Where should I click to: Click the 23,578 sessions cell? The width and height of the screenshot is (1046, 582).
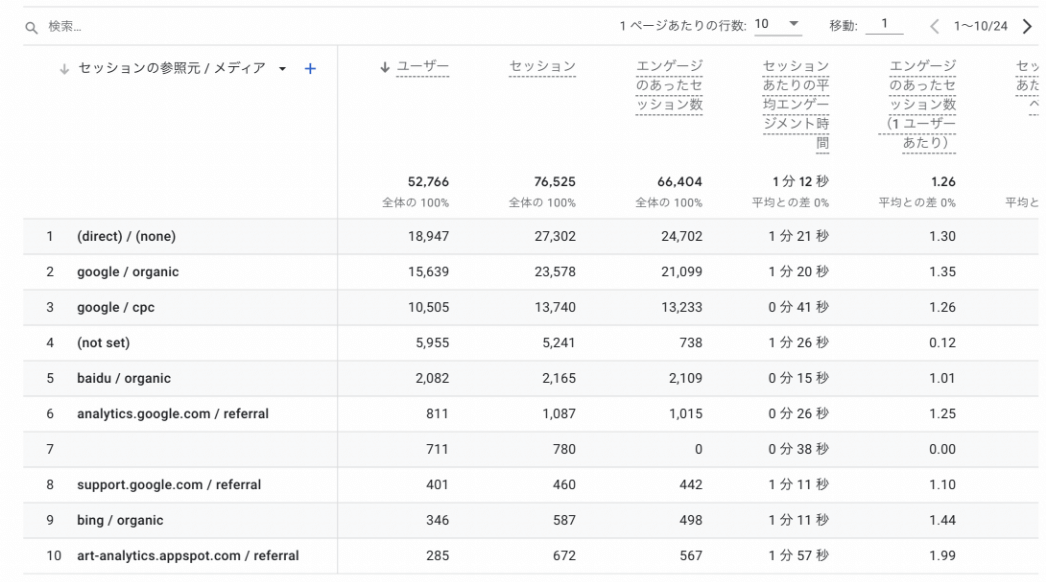tap(555, 272)
